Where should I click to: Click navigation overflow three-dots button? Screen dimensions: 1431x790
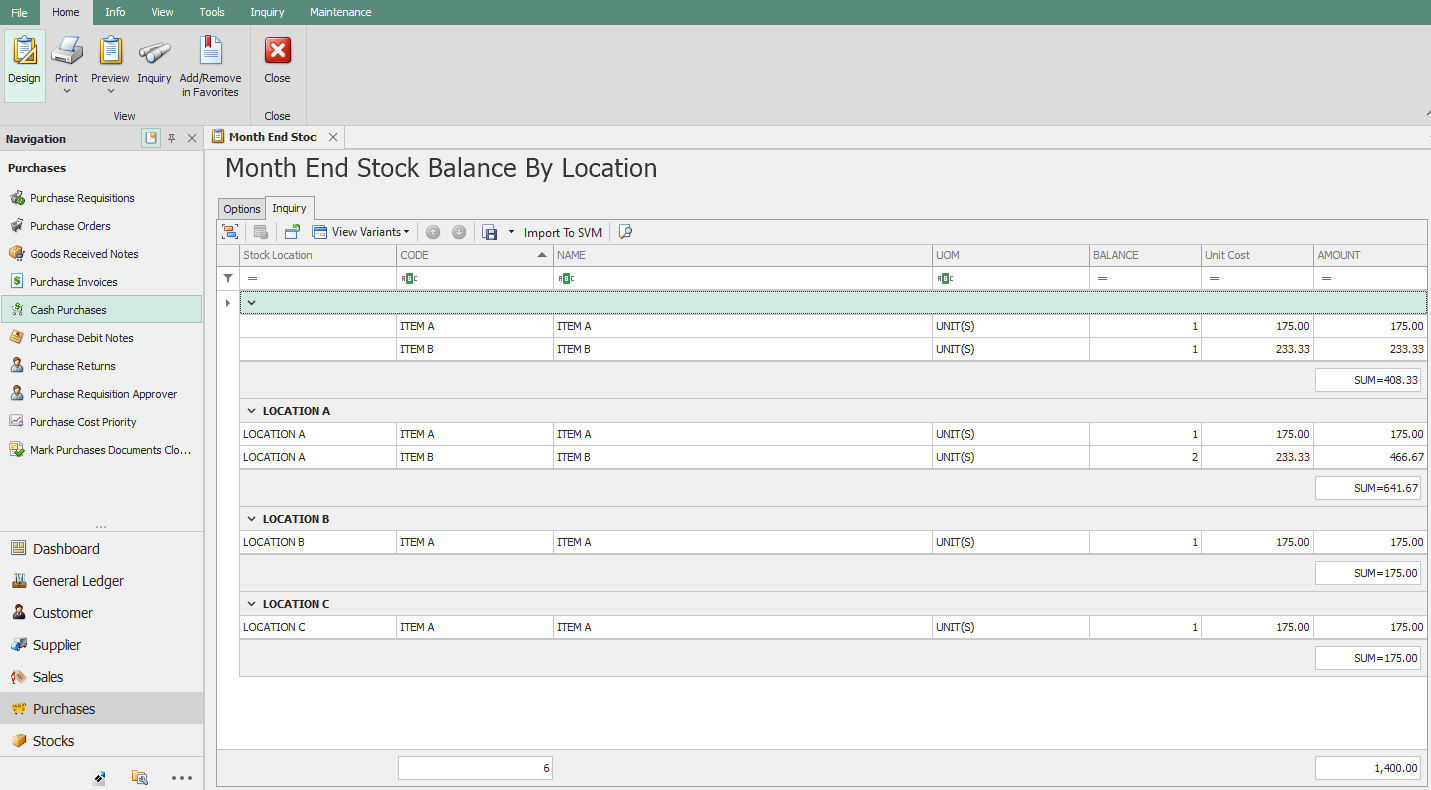[181, 777]
